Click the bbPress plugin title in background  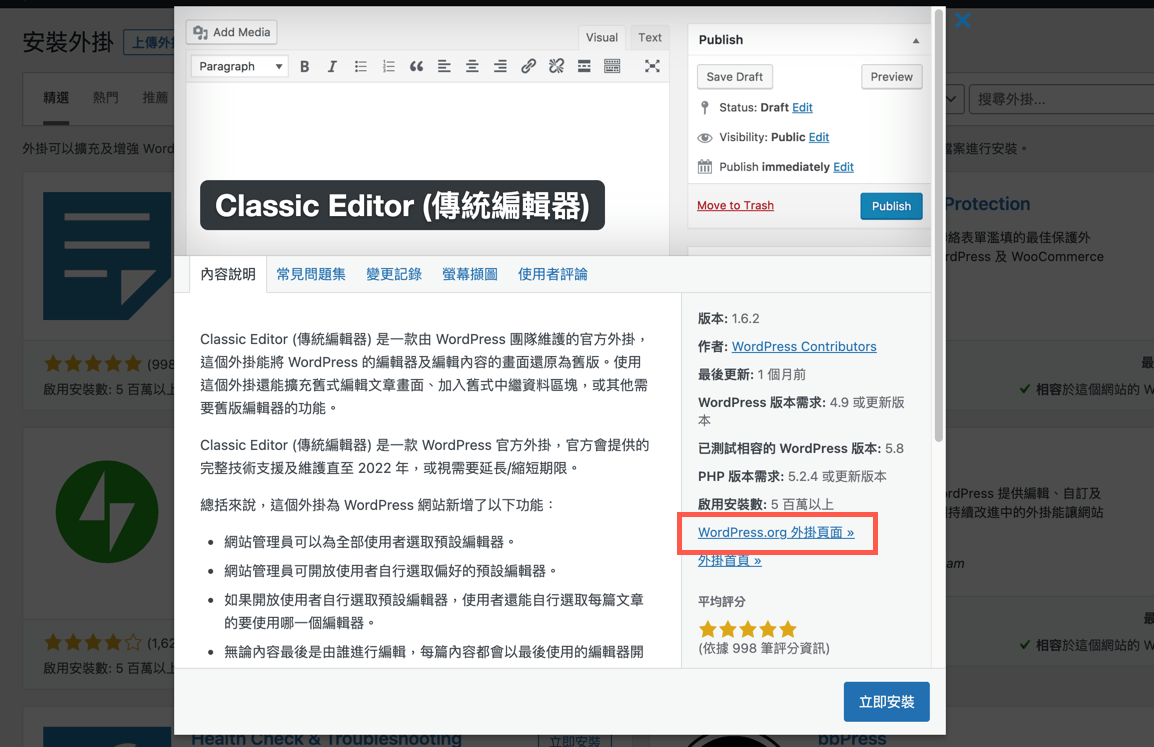(852, 738)
